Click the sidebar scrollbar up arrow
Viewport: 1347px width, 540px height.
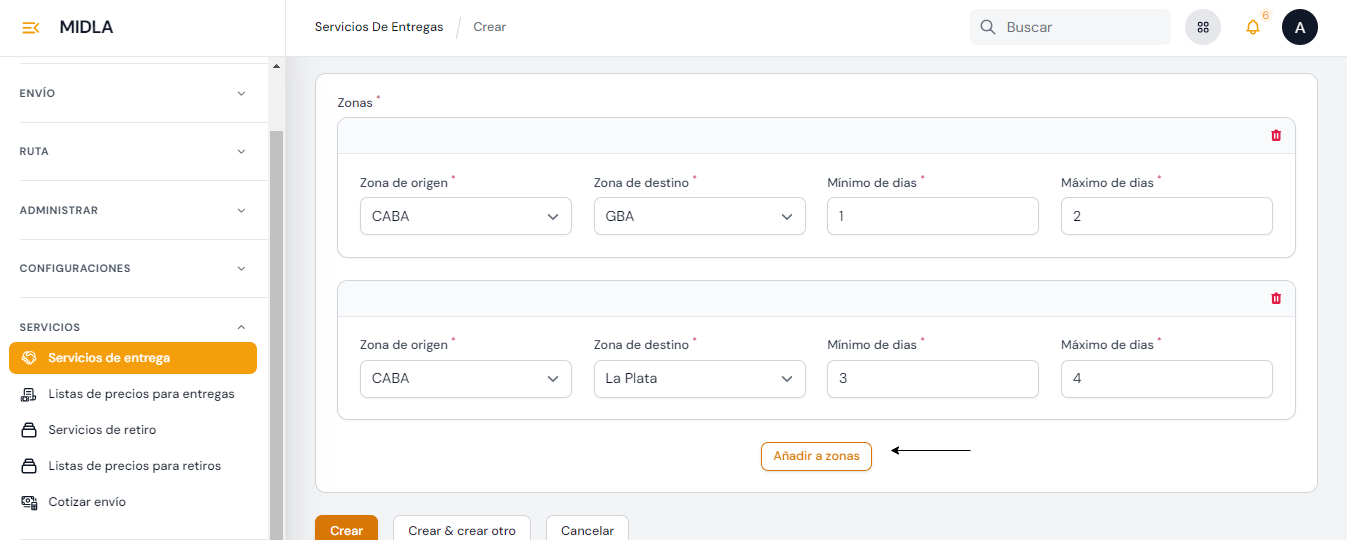click(276, 66)
